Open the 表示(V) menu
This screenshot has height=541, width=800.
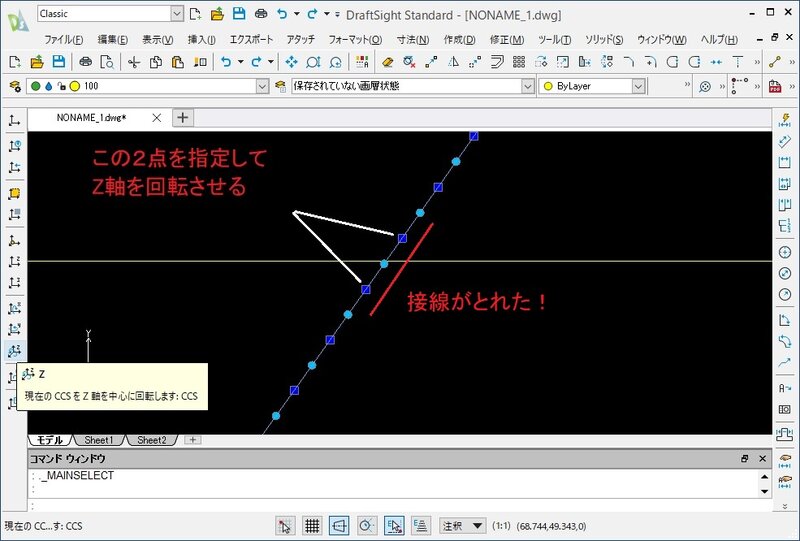(x=158, y=40)
